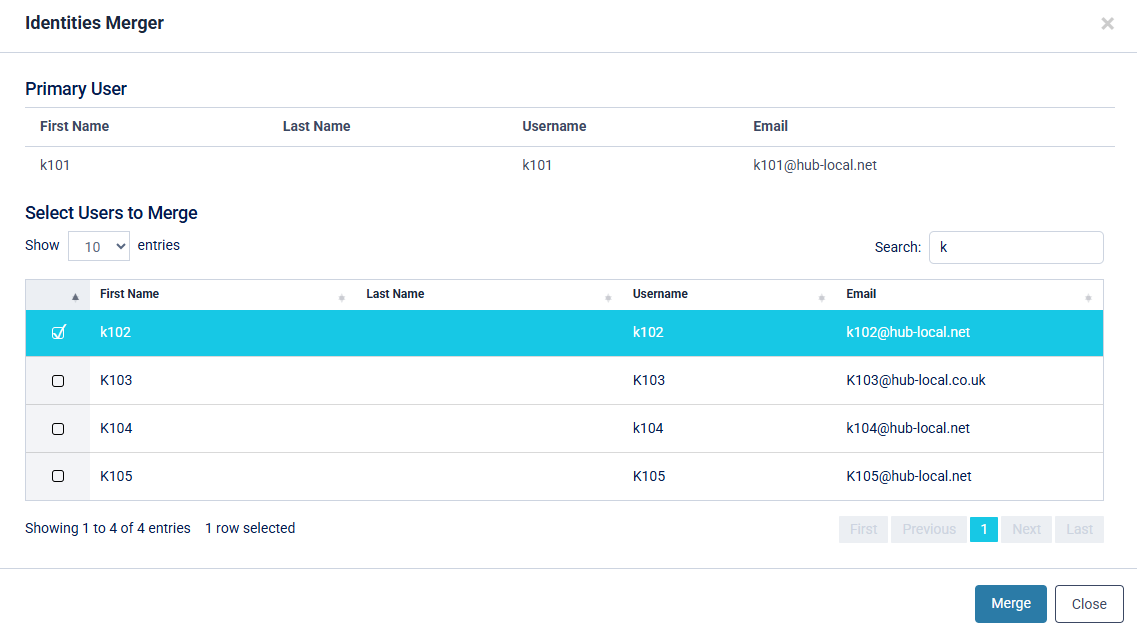Go to page 1 in pagination
1137x635 pixels.
click(x=983, y=529)
